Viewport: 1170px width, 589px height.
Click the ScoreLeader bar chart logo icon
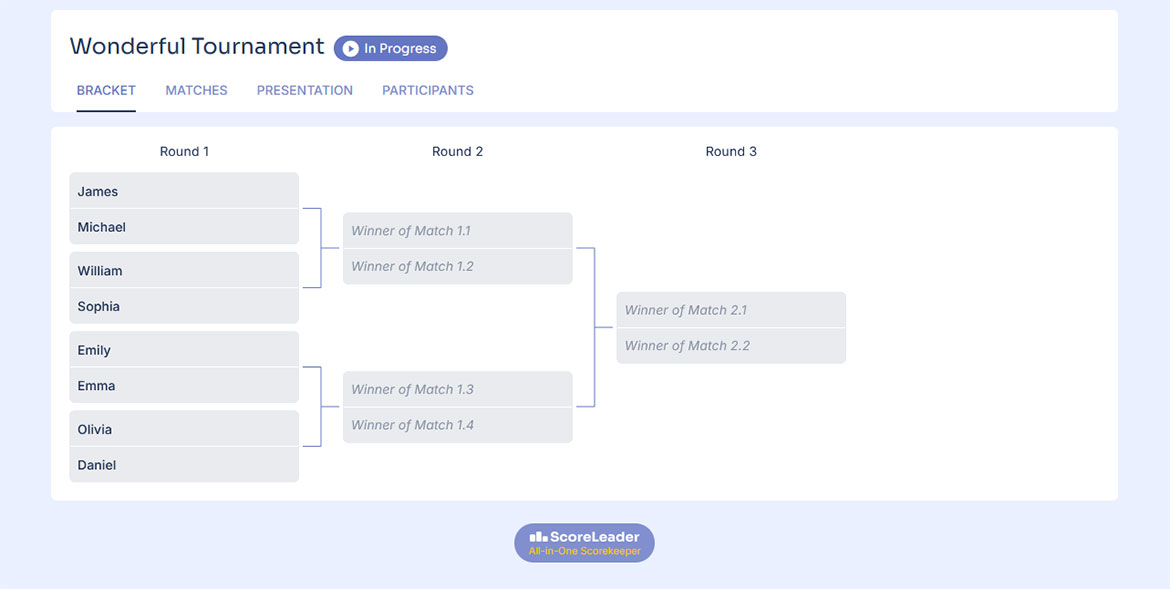[538, 537]
